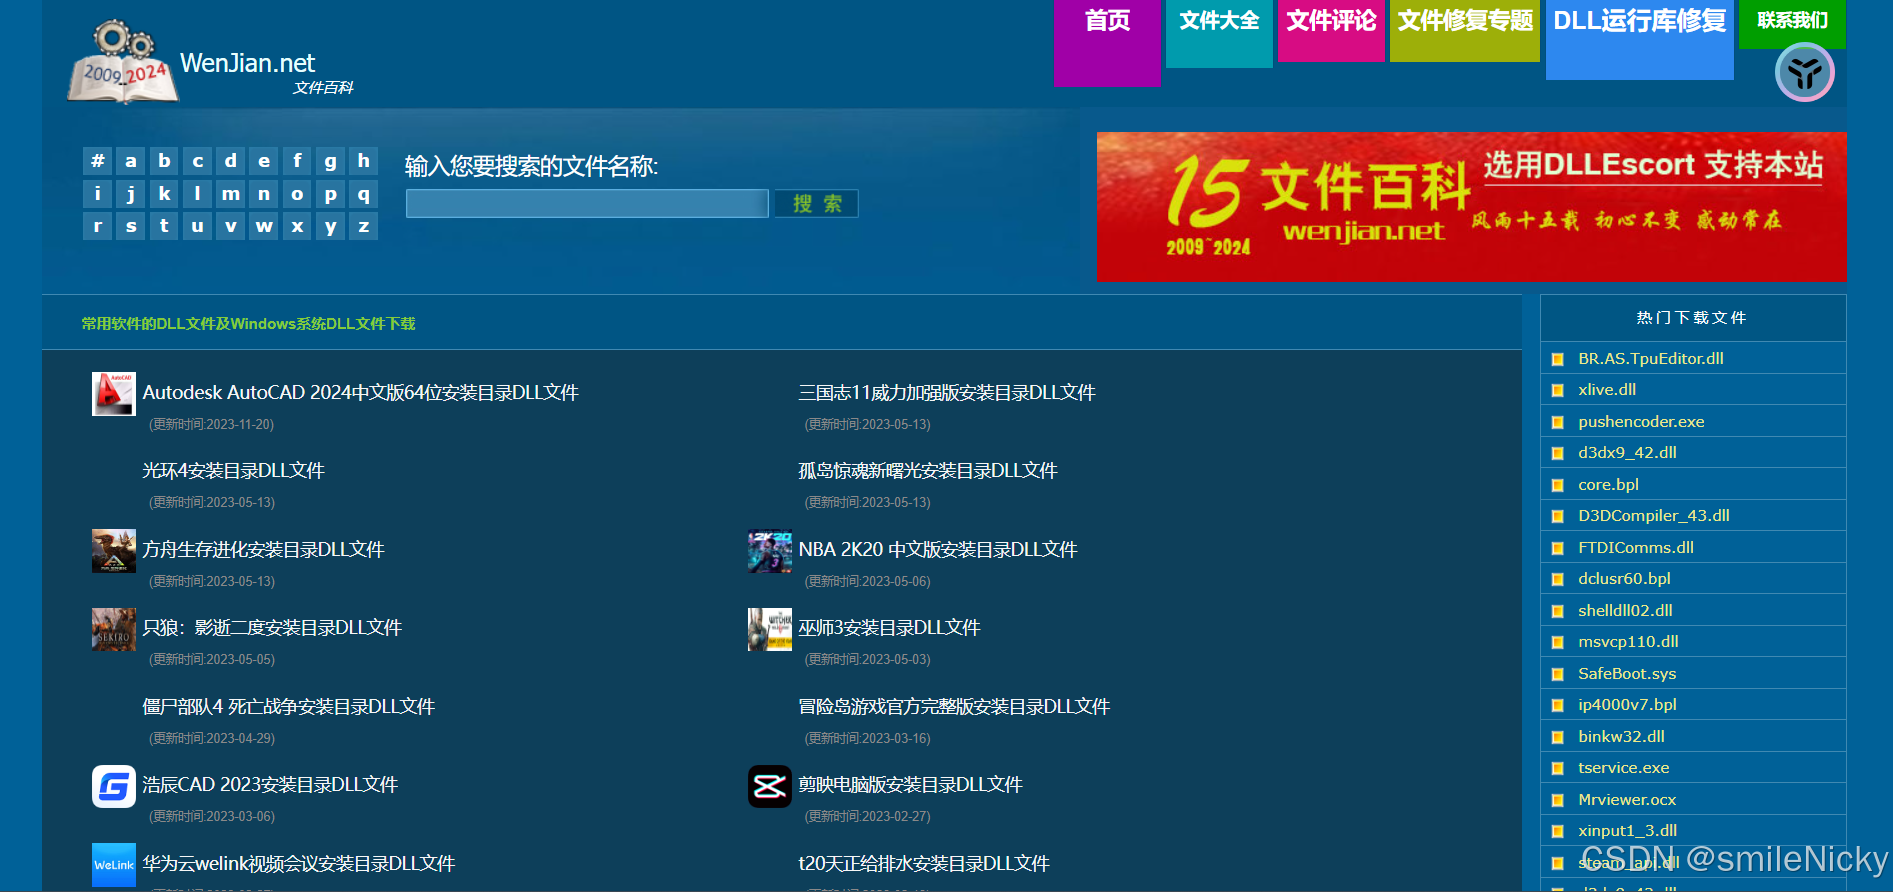The height and width of the screenshot is (892, 1893).
Task: Browse files starting with letter g
Action: 330,161
